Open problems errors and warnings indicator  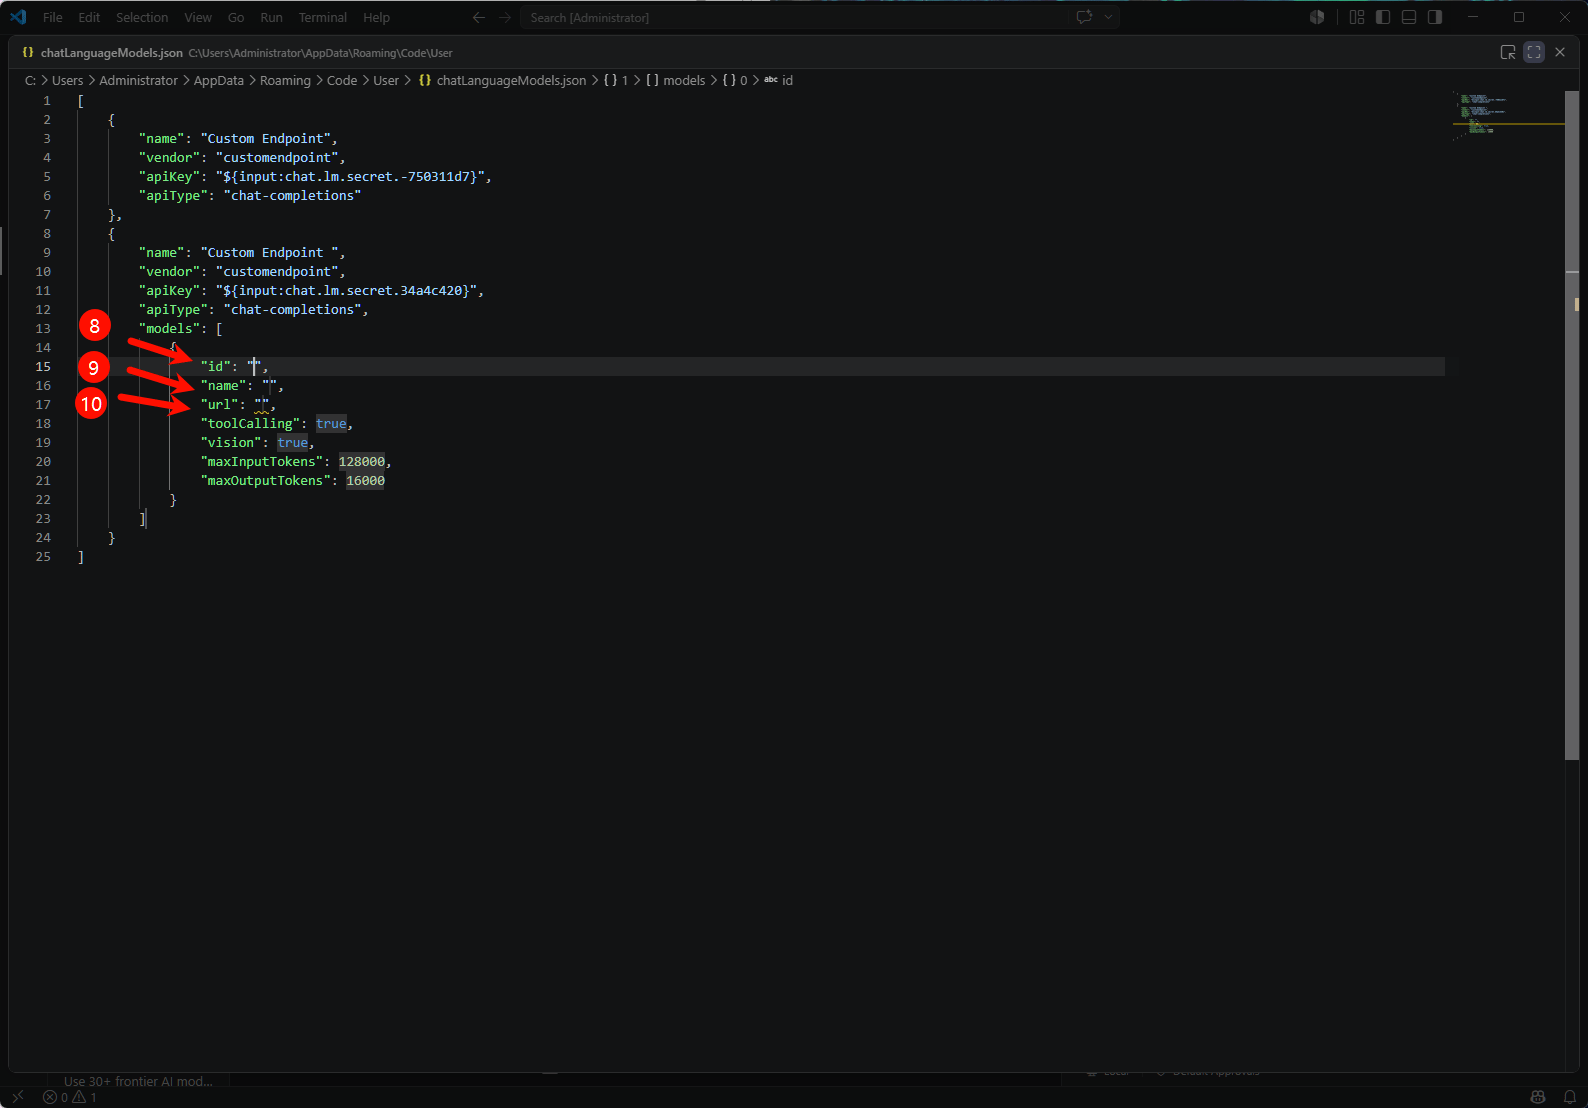click(70, 1097)
